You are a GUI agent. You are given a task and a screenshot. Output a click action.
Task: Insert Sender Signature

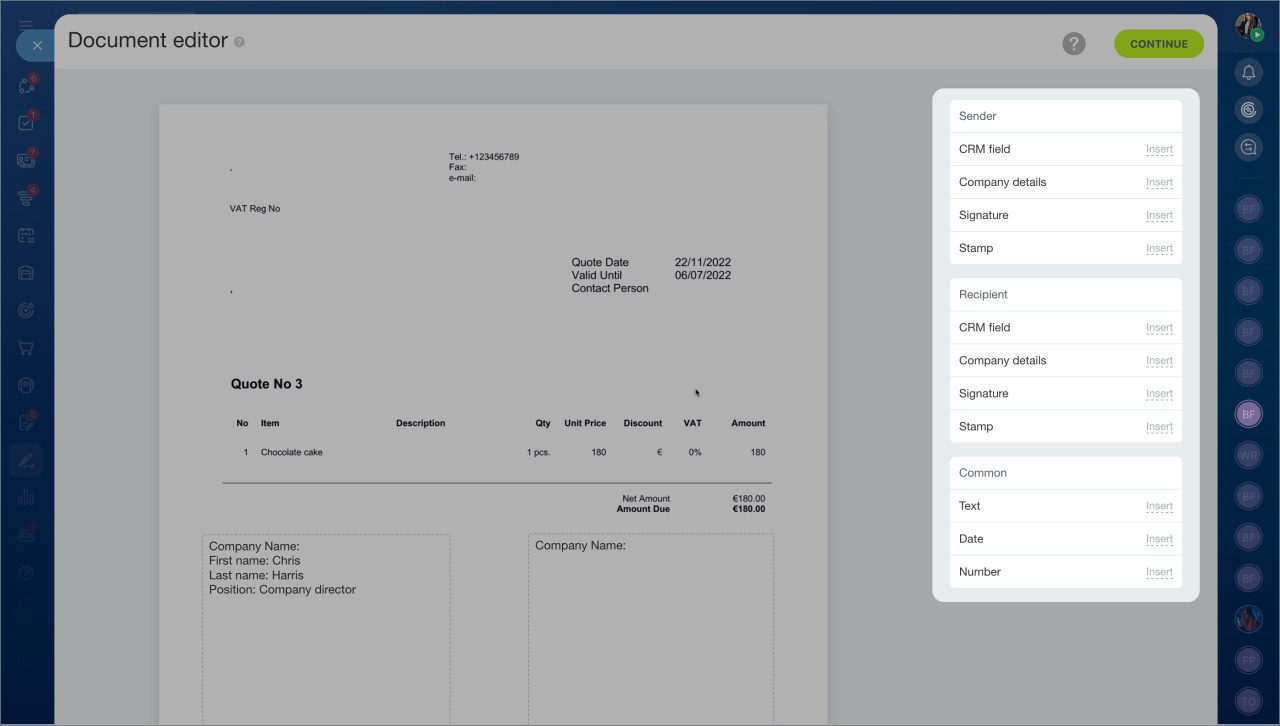pos(1159,216)
